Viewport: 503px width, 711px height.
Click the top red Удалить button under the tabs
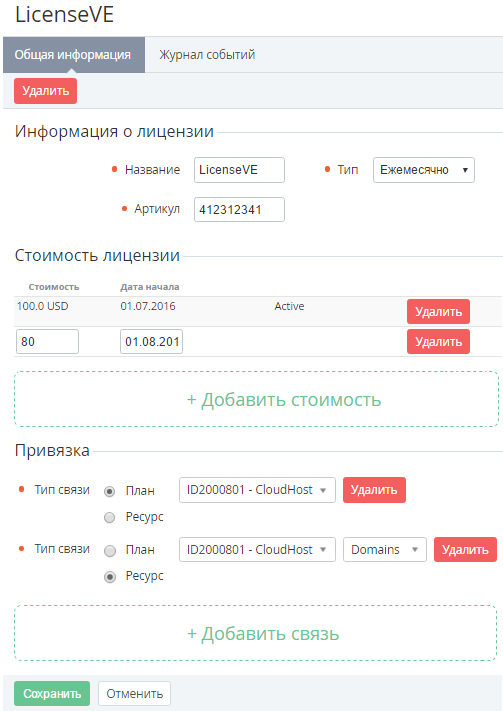pyautogui.click(x=45, y=91)
